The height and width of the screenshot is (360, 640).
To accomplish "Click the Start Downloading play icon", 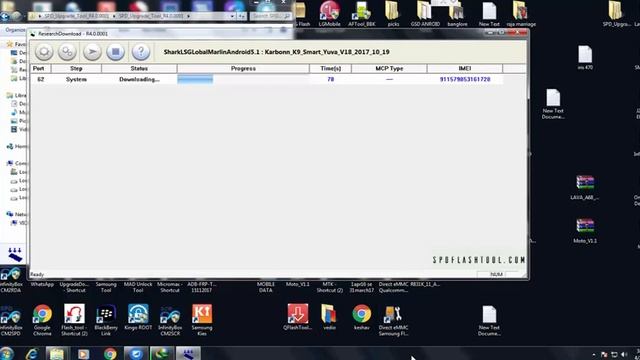I will 92,52.
